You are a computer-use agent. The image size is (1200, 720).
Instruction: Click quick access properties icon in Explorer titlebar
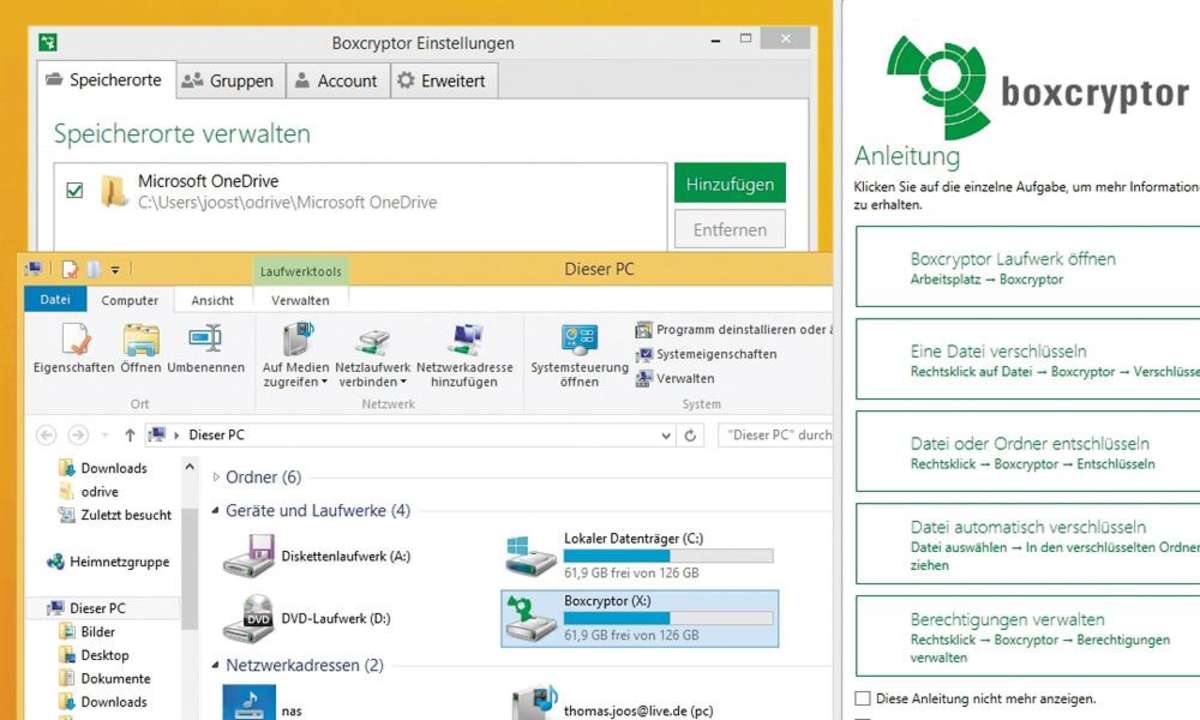click(x=70, y=269)
